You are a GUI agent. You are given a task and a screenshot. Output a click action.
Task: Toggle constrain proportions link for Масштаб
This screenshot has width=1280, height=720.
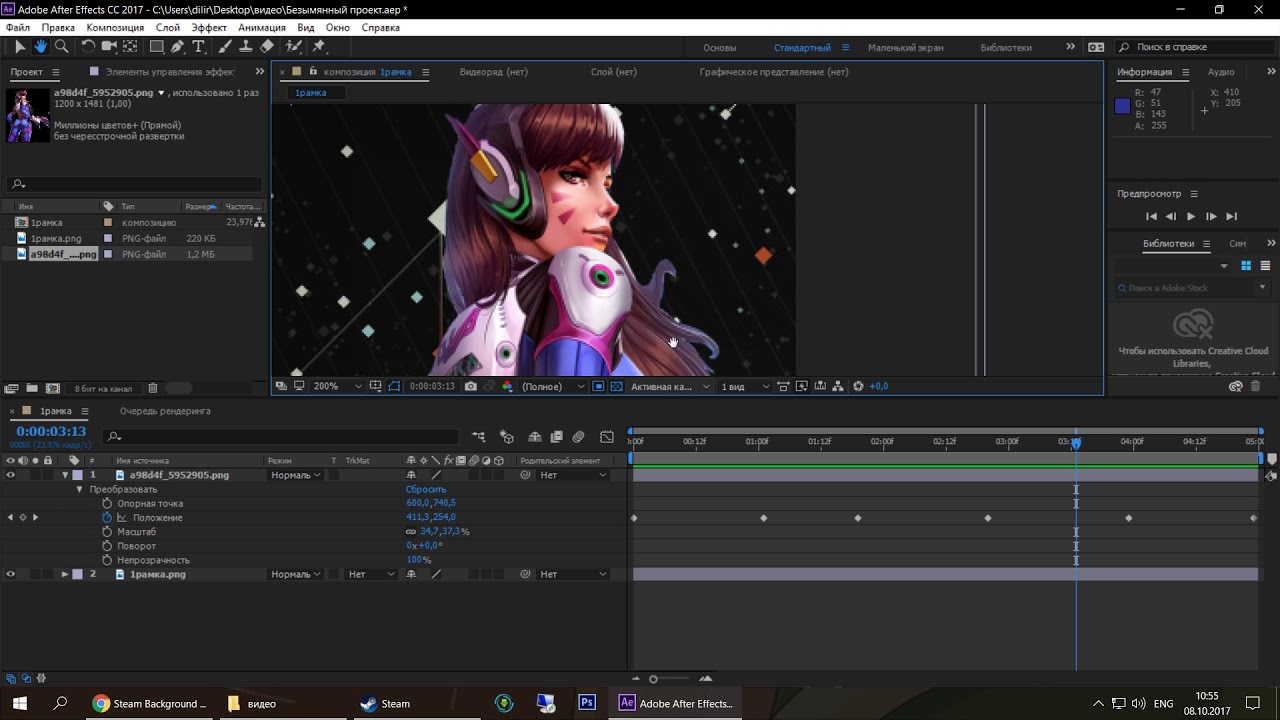[411, 532]
